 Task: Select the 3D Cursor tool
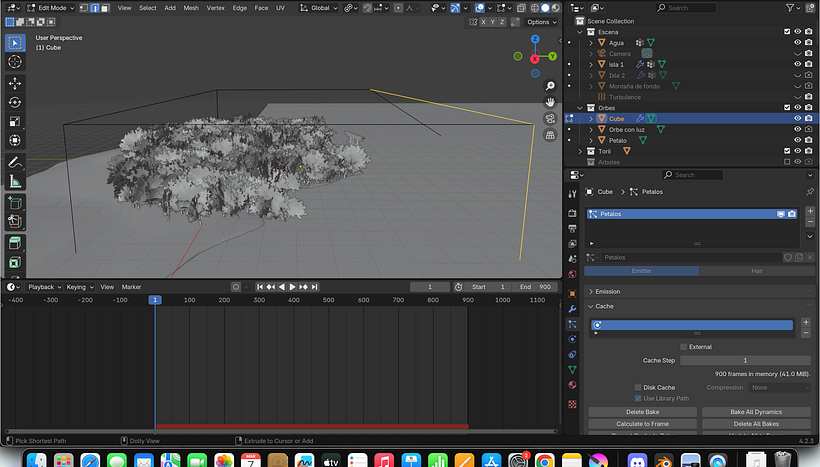(15, 62)
